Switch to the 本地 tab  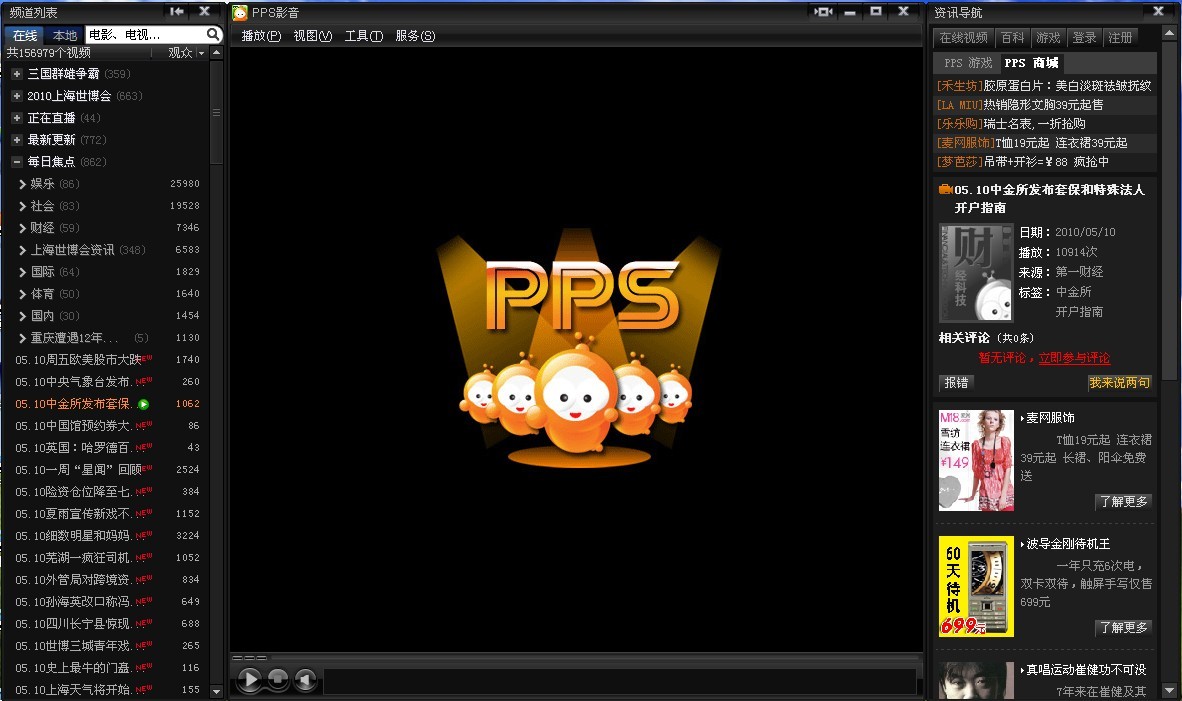[65, 35]
